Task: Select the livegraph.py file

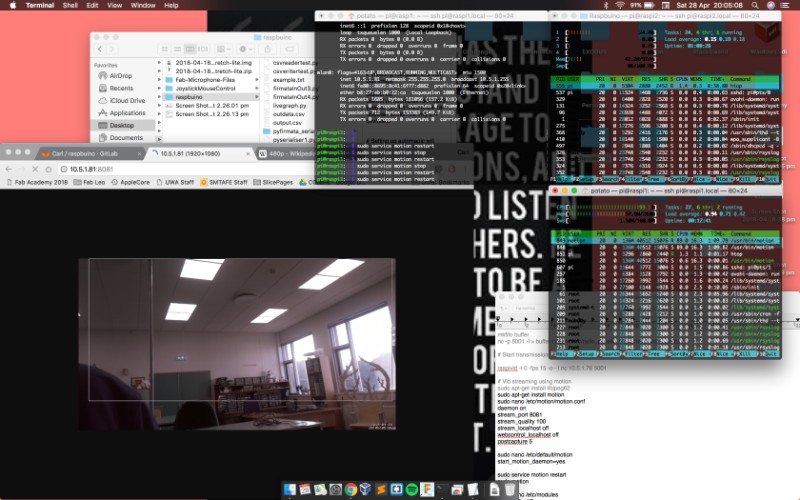Action: [289, 105]
